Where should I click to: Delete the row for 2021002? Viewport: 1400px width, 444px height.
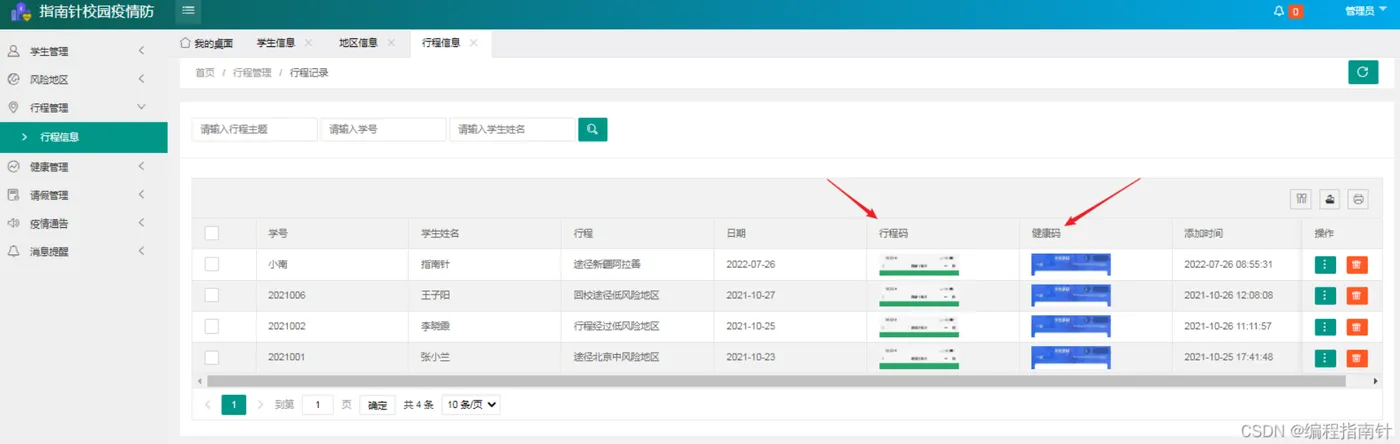pyautogui.click(x=1356, y=327)
